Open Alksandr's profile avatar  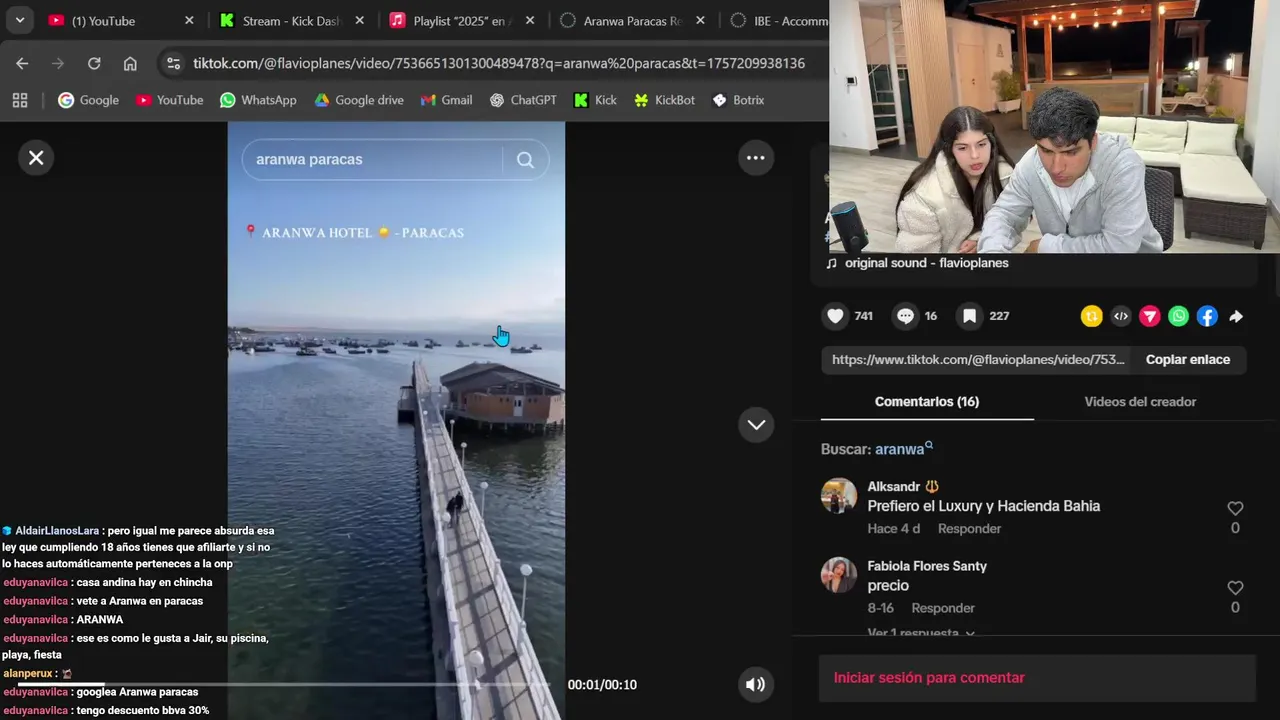(x=839, y=496)
